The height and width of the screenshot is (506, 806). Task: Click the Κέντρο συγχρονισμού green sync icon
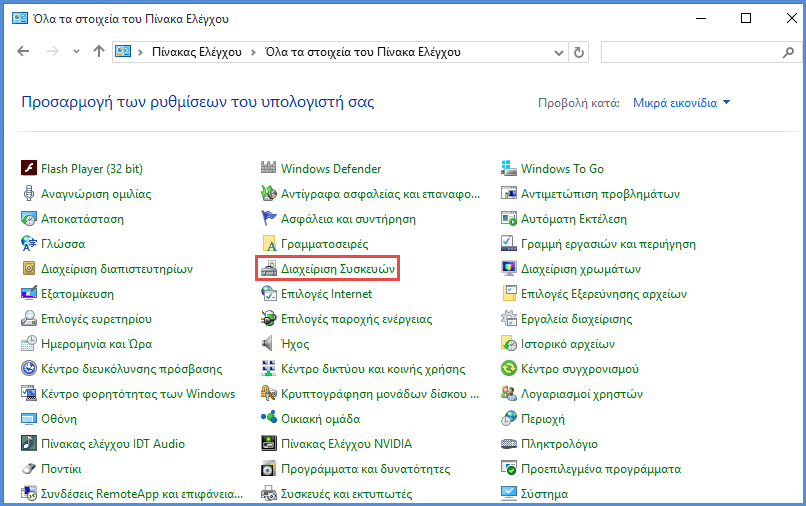[508, 368]
